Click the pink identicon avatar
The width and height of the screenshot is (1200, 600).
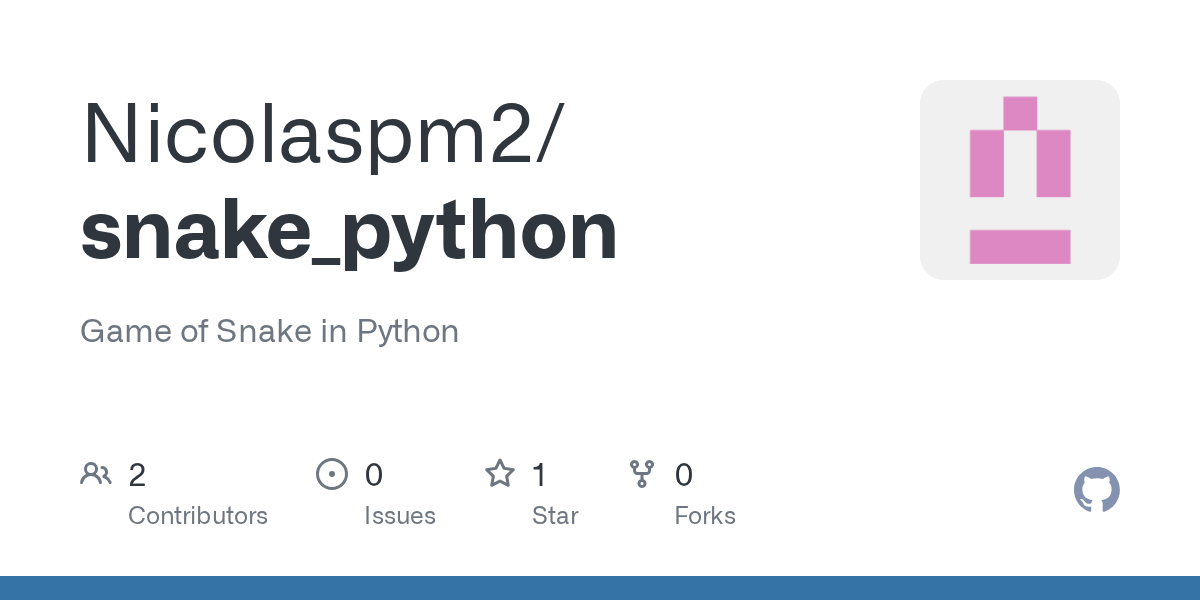click(1020, 180)
